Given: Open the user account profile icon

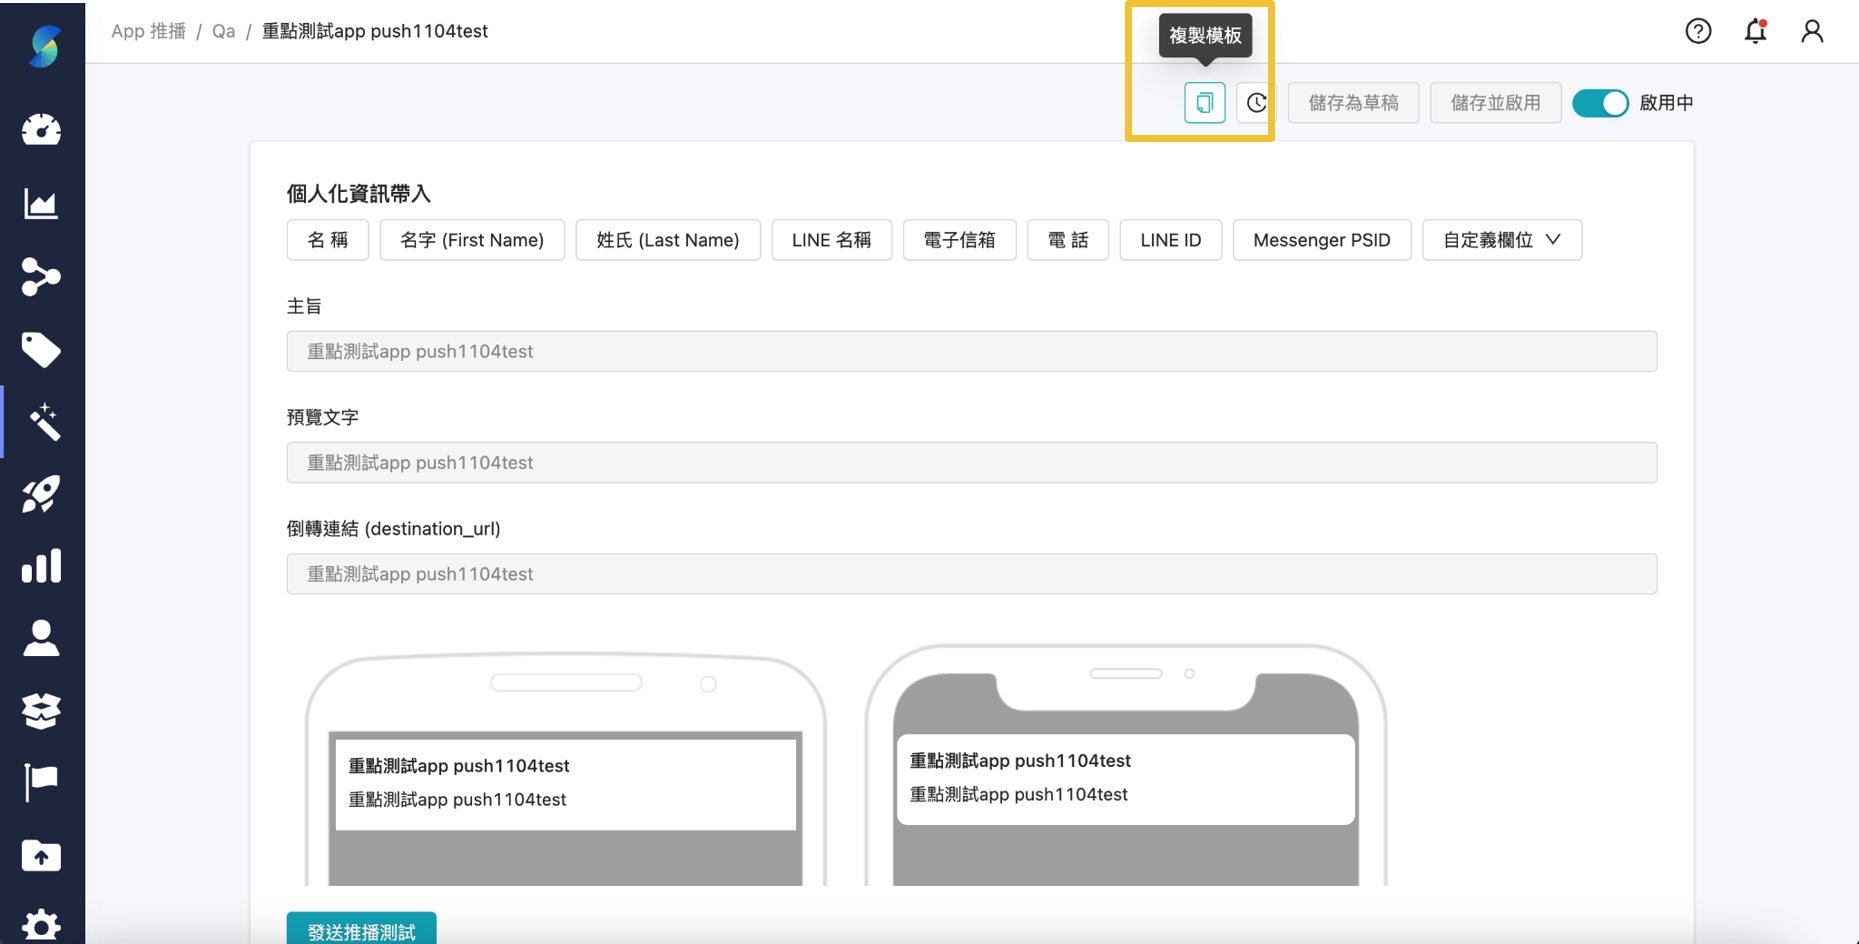Looking at the screenshot, I should pos(1811,31).
